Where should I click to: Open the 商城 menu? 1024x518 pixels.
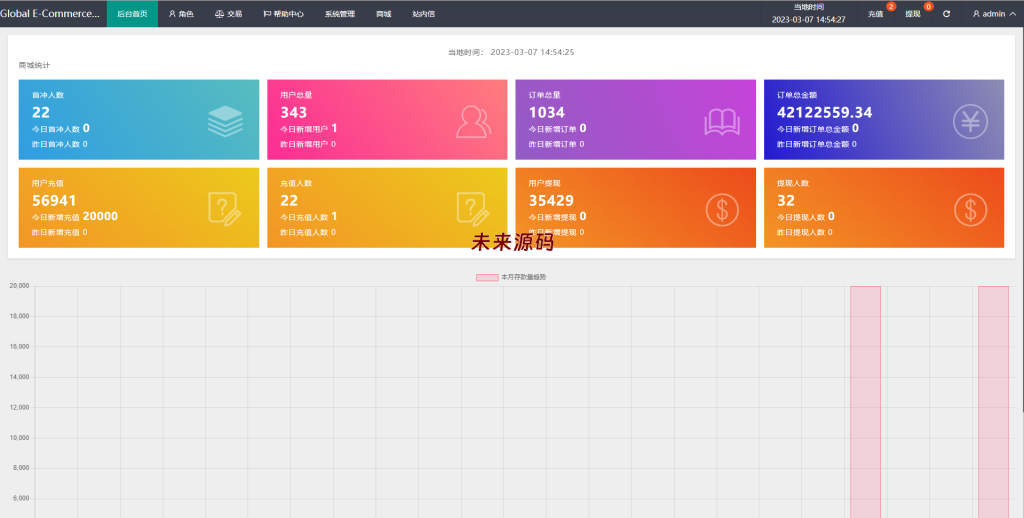pos(383,14)
